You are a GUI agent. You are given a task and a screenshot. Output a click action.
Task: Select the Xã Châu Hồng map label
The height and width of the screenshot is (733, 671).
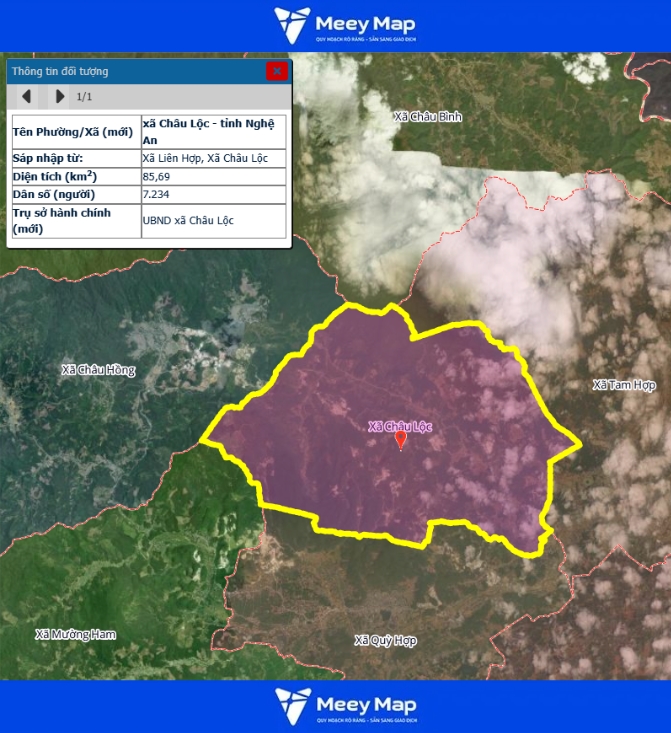(98, 370)
